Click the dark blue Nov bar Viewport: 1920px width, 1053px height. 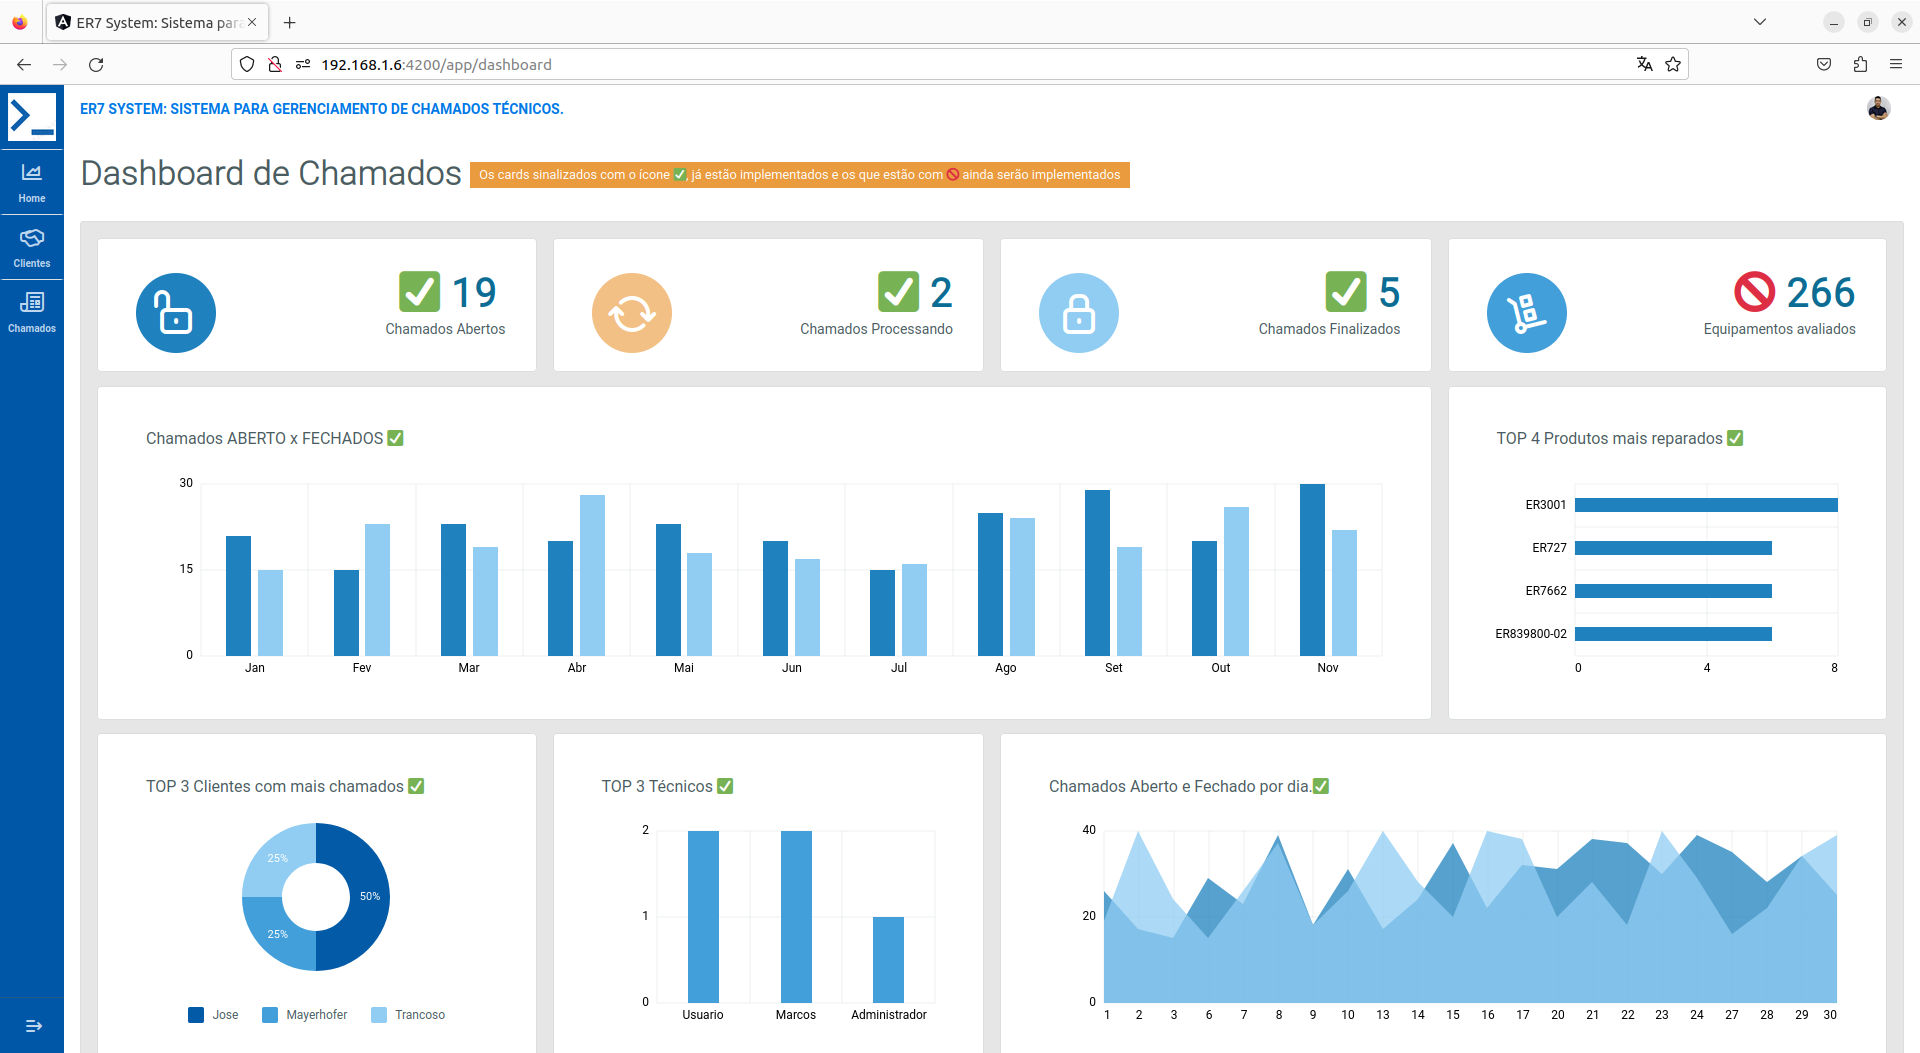click(x=1312, y=570)
